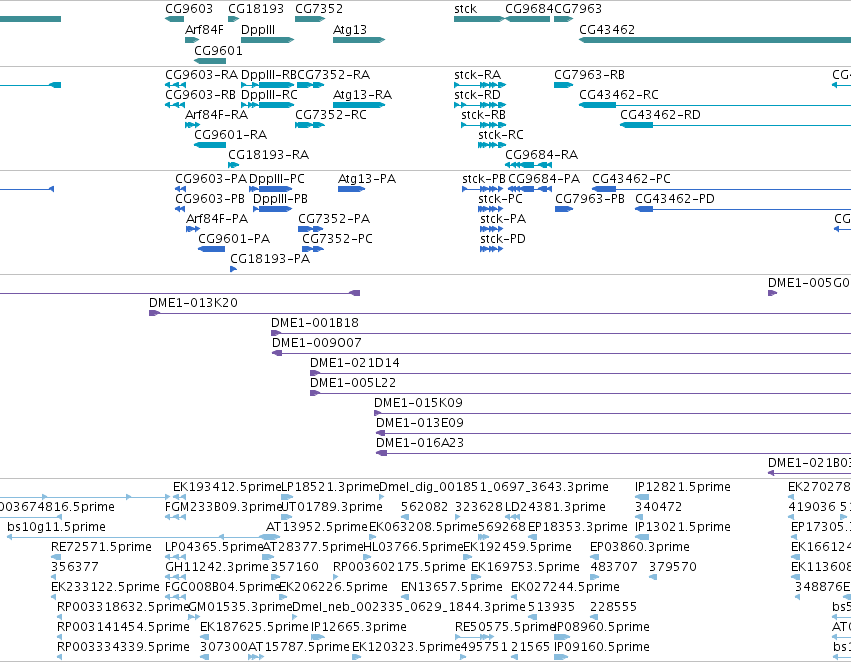Screen dimensions: 851x662
Task: Select EST GH11242.3prime
Action: 173,577
